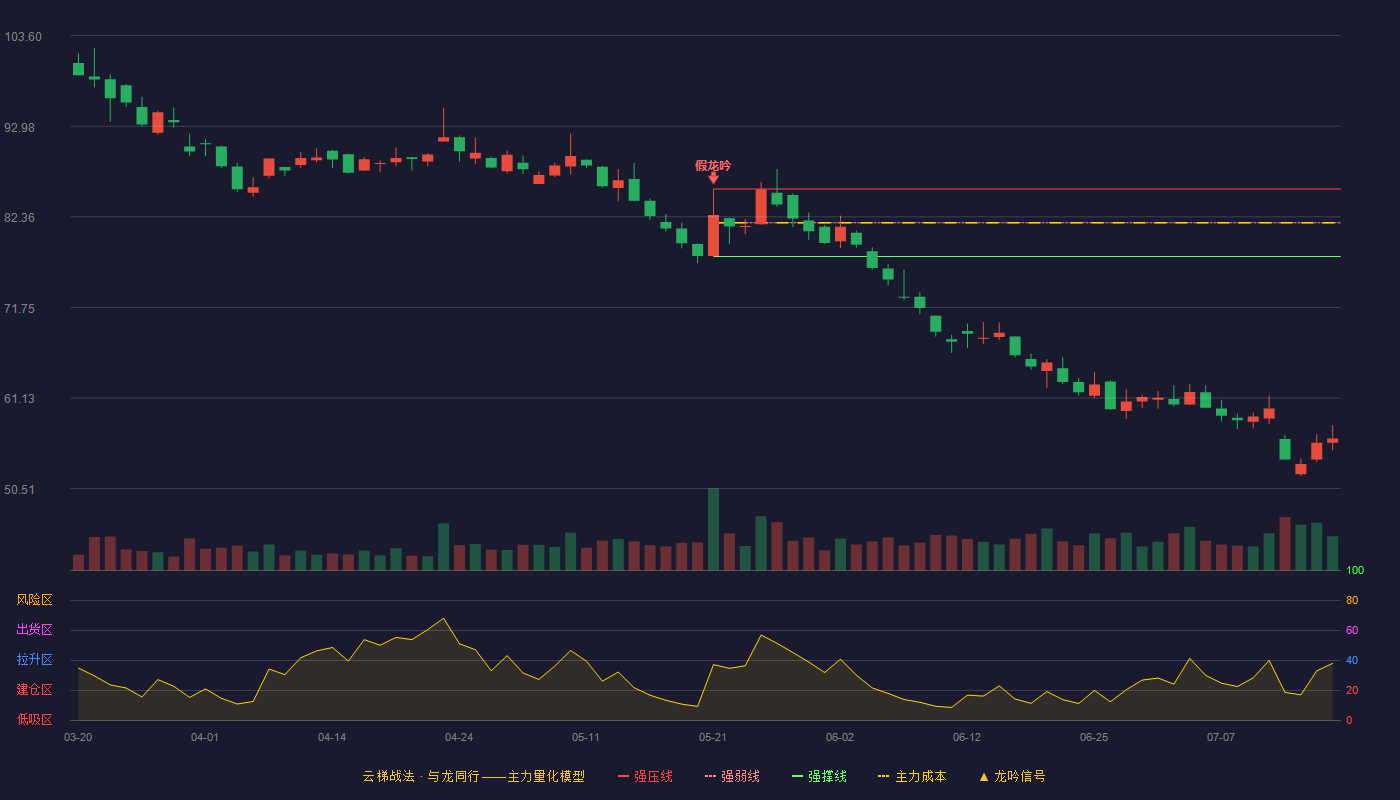Viewport: 1400px width, 800px height.
Task: Click the large red candle under 假龙吟
Action: 713,235
